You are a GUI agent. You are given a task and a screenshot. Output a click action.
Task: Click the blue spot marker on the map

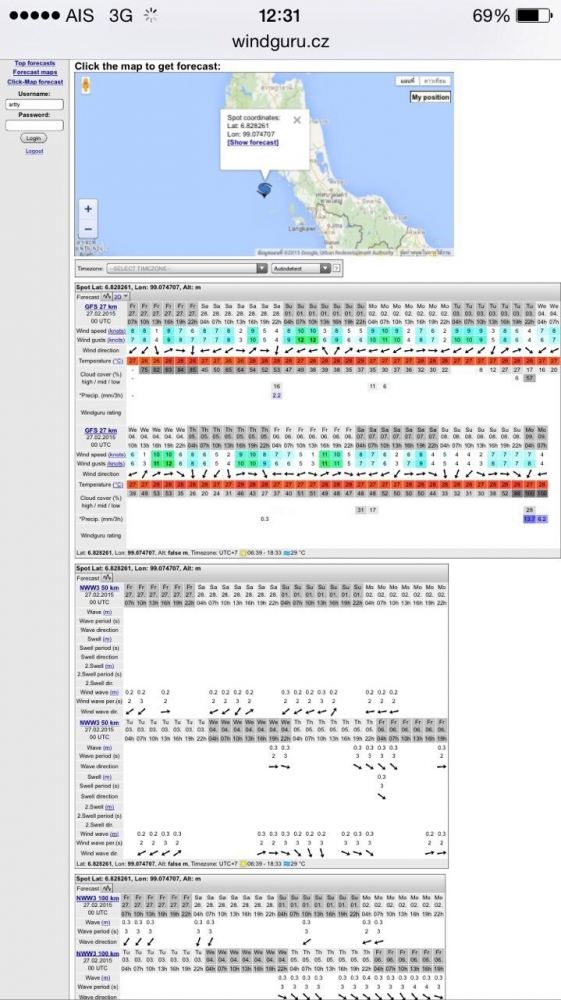tap(265, 189)
